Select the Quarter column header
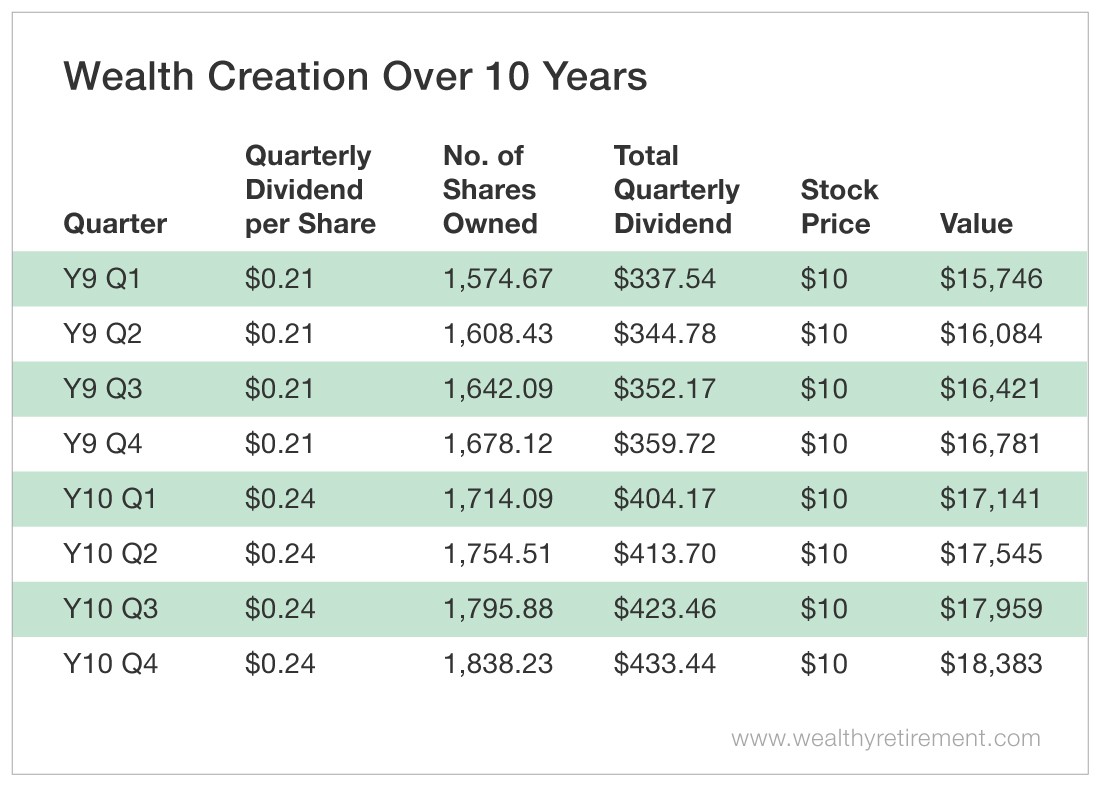Screen dimensions: 1100x786 coord(115,224)
